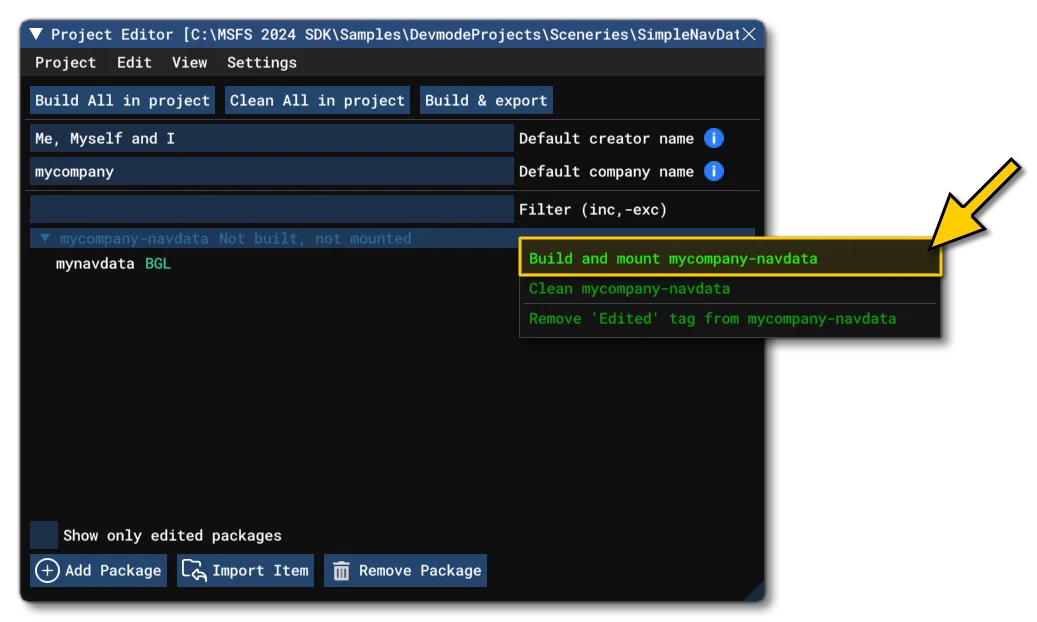Open the Settings menu

point(262,62)
